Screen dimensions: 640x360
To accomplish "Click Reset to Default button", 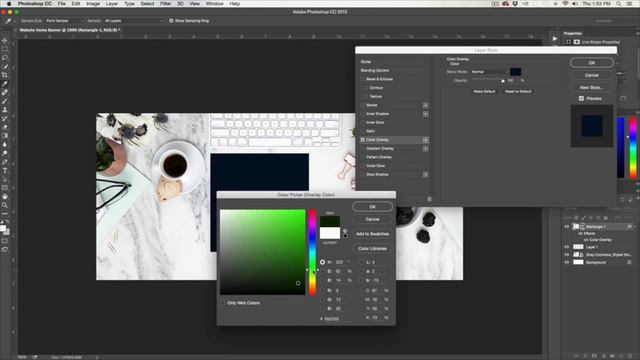I will [x=518, y=91].
